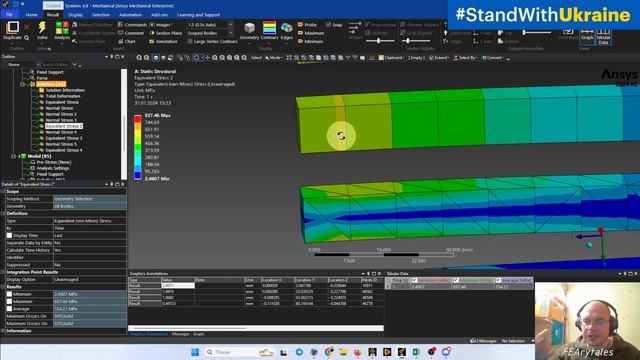Open the Clipboard dropdown
This screenshot has height=360, width=640.
point(391,58)
